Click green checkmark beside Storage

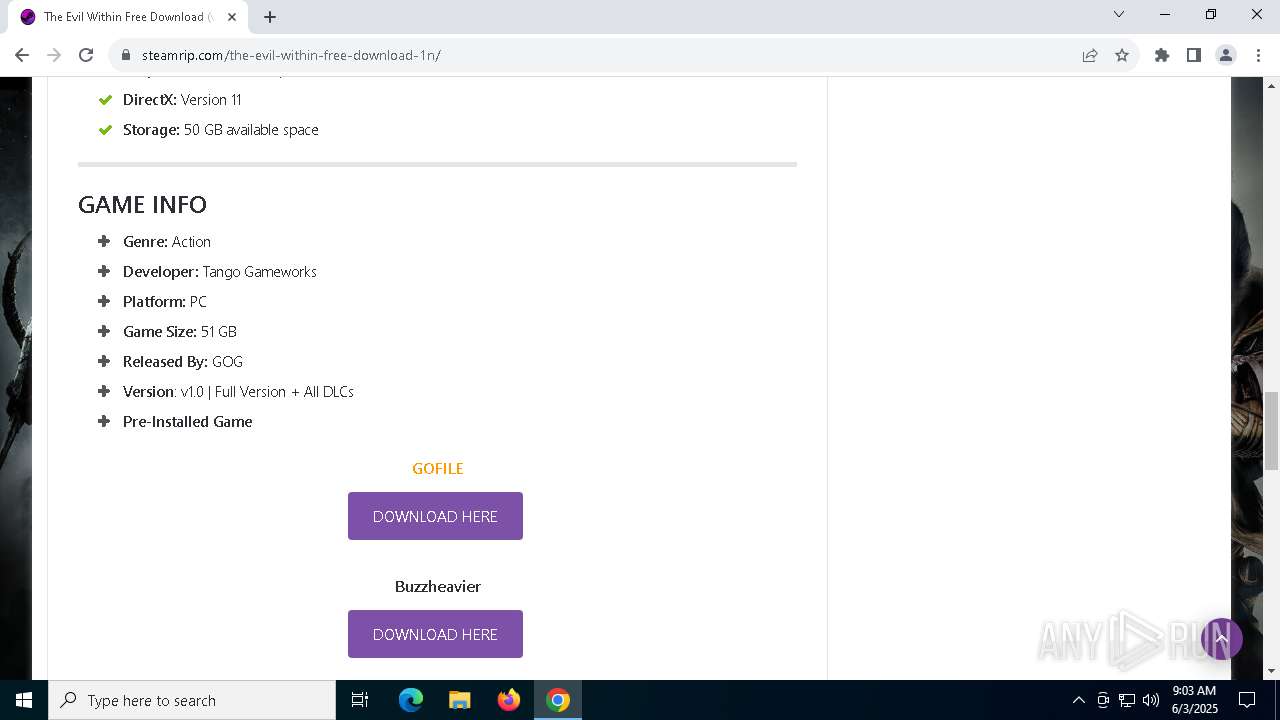(x=105, y=129)
